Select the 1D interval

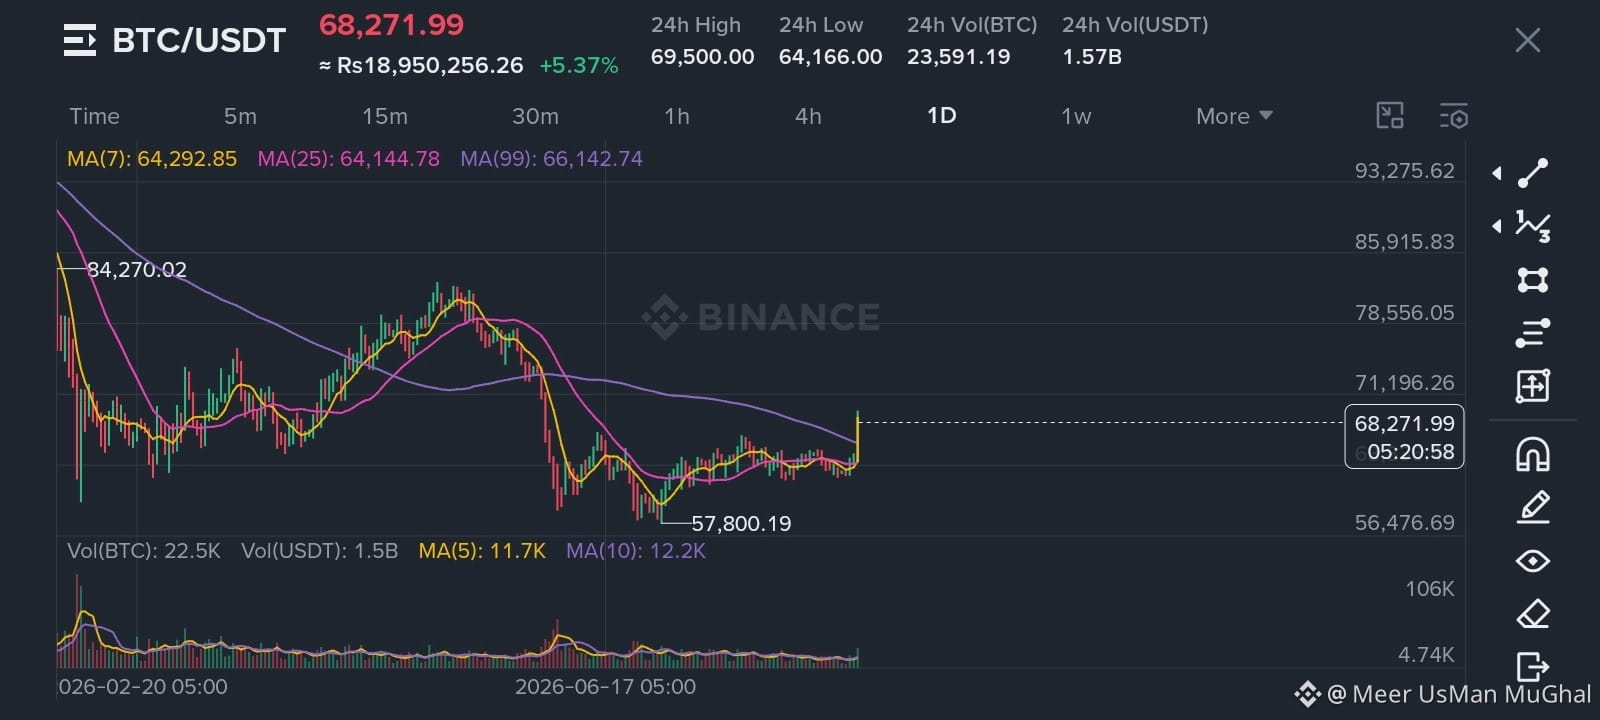(942, 116)
